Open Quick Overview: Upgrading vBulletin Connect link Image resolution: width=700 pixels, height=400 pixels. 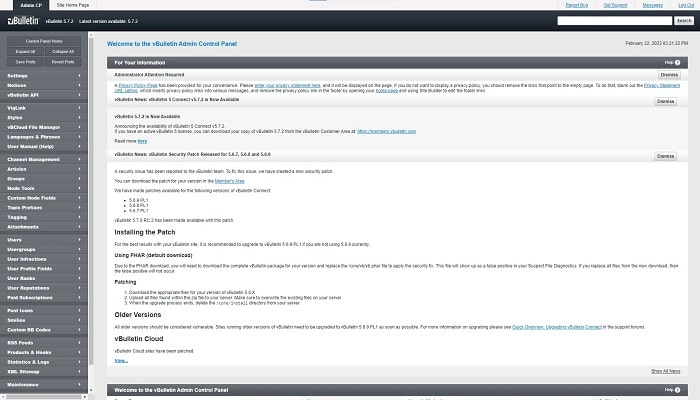[x=557, y=327]
